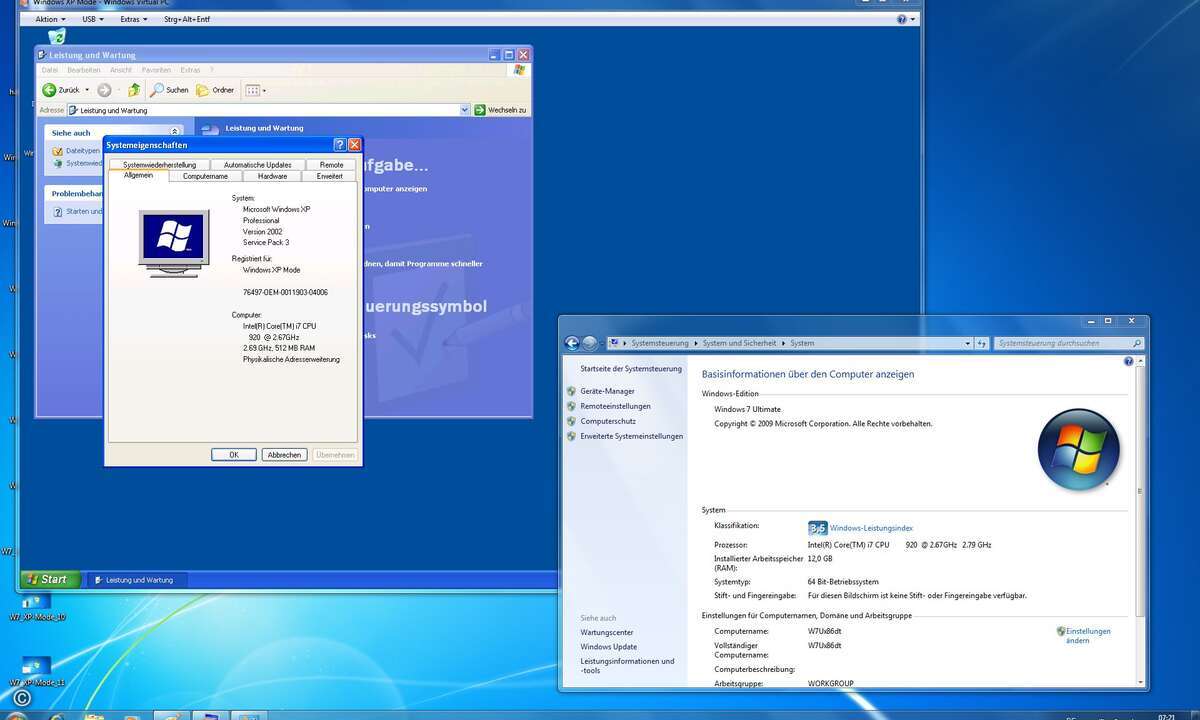Select the Allgemein tab
Image resolution: width=1200 pixels, height=720 pixels.
click(139, 175)
